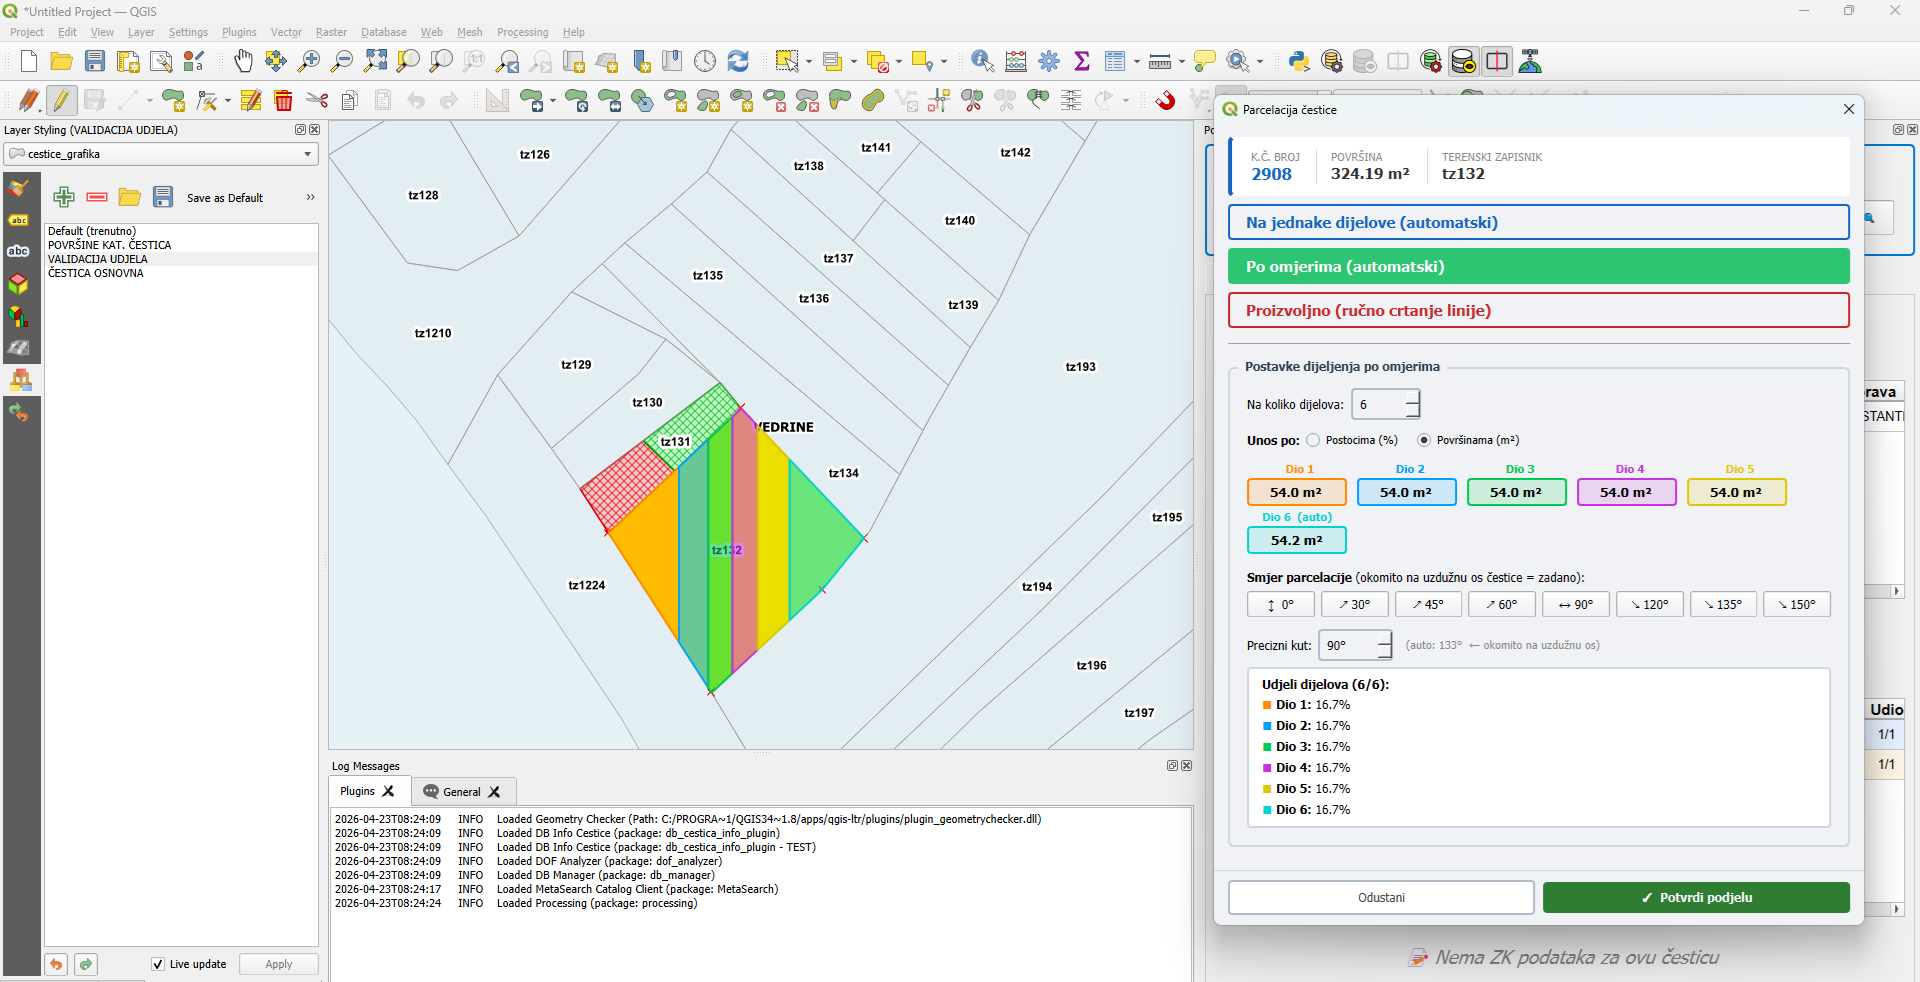Save project with floppy disk icon
This screenshot has height=982, width=1920.
[95, 62]
